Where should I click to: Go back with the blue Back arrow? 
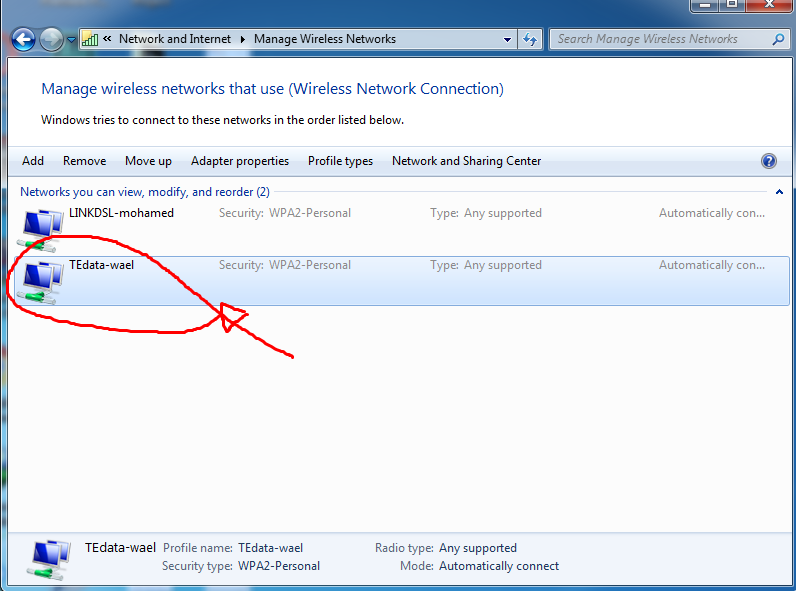pyautogui.click(x=23, y=39)
